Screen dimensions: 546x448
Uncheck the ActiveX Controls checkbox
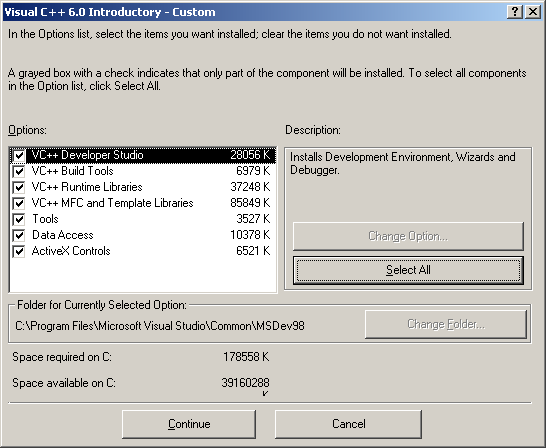coord(19,251)
